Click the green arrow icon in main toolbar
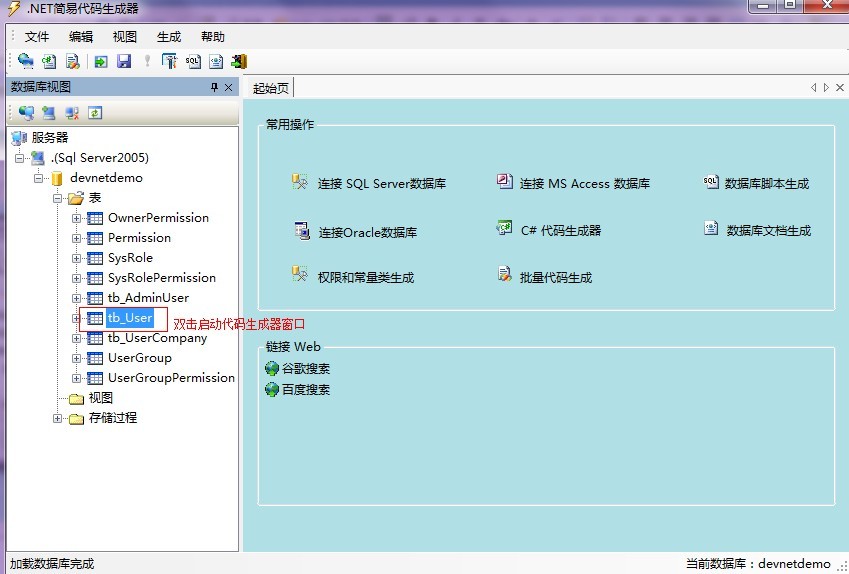This screenshot has height=574, width=849. 101,61
